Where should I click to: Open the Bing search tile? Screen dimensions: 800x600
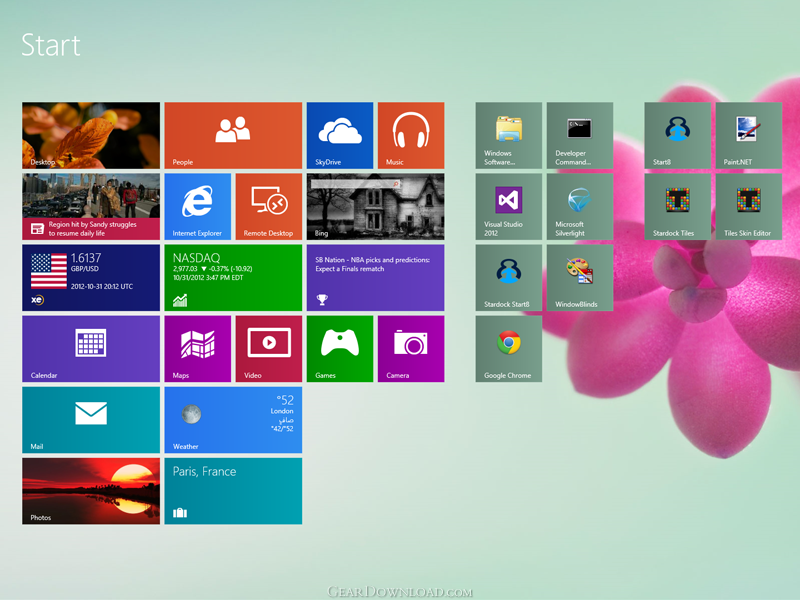(x=376, y=207)
